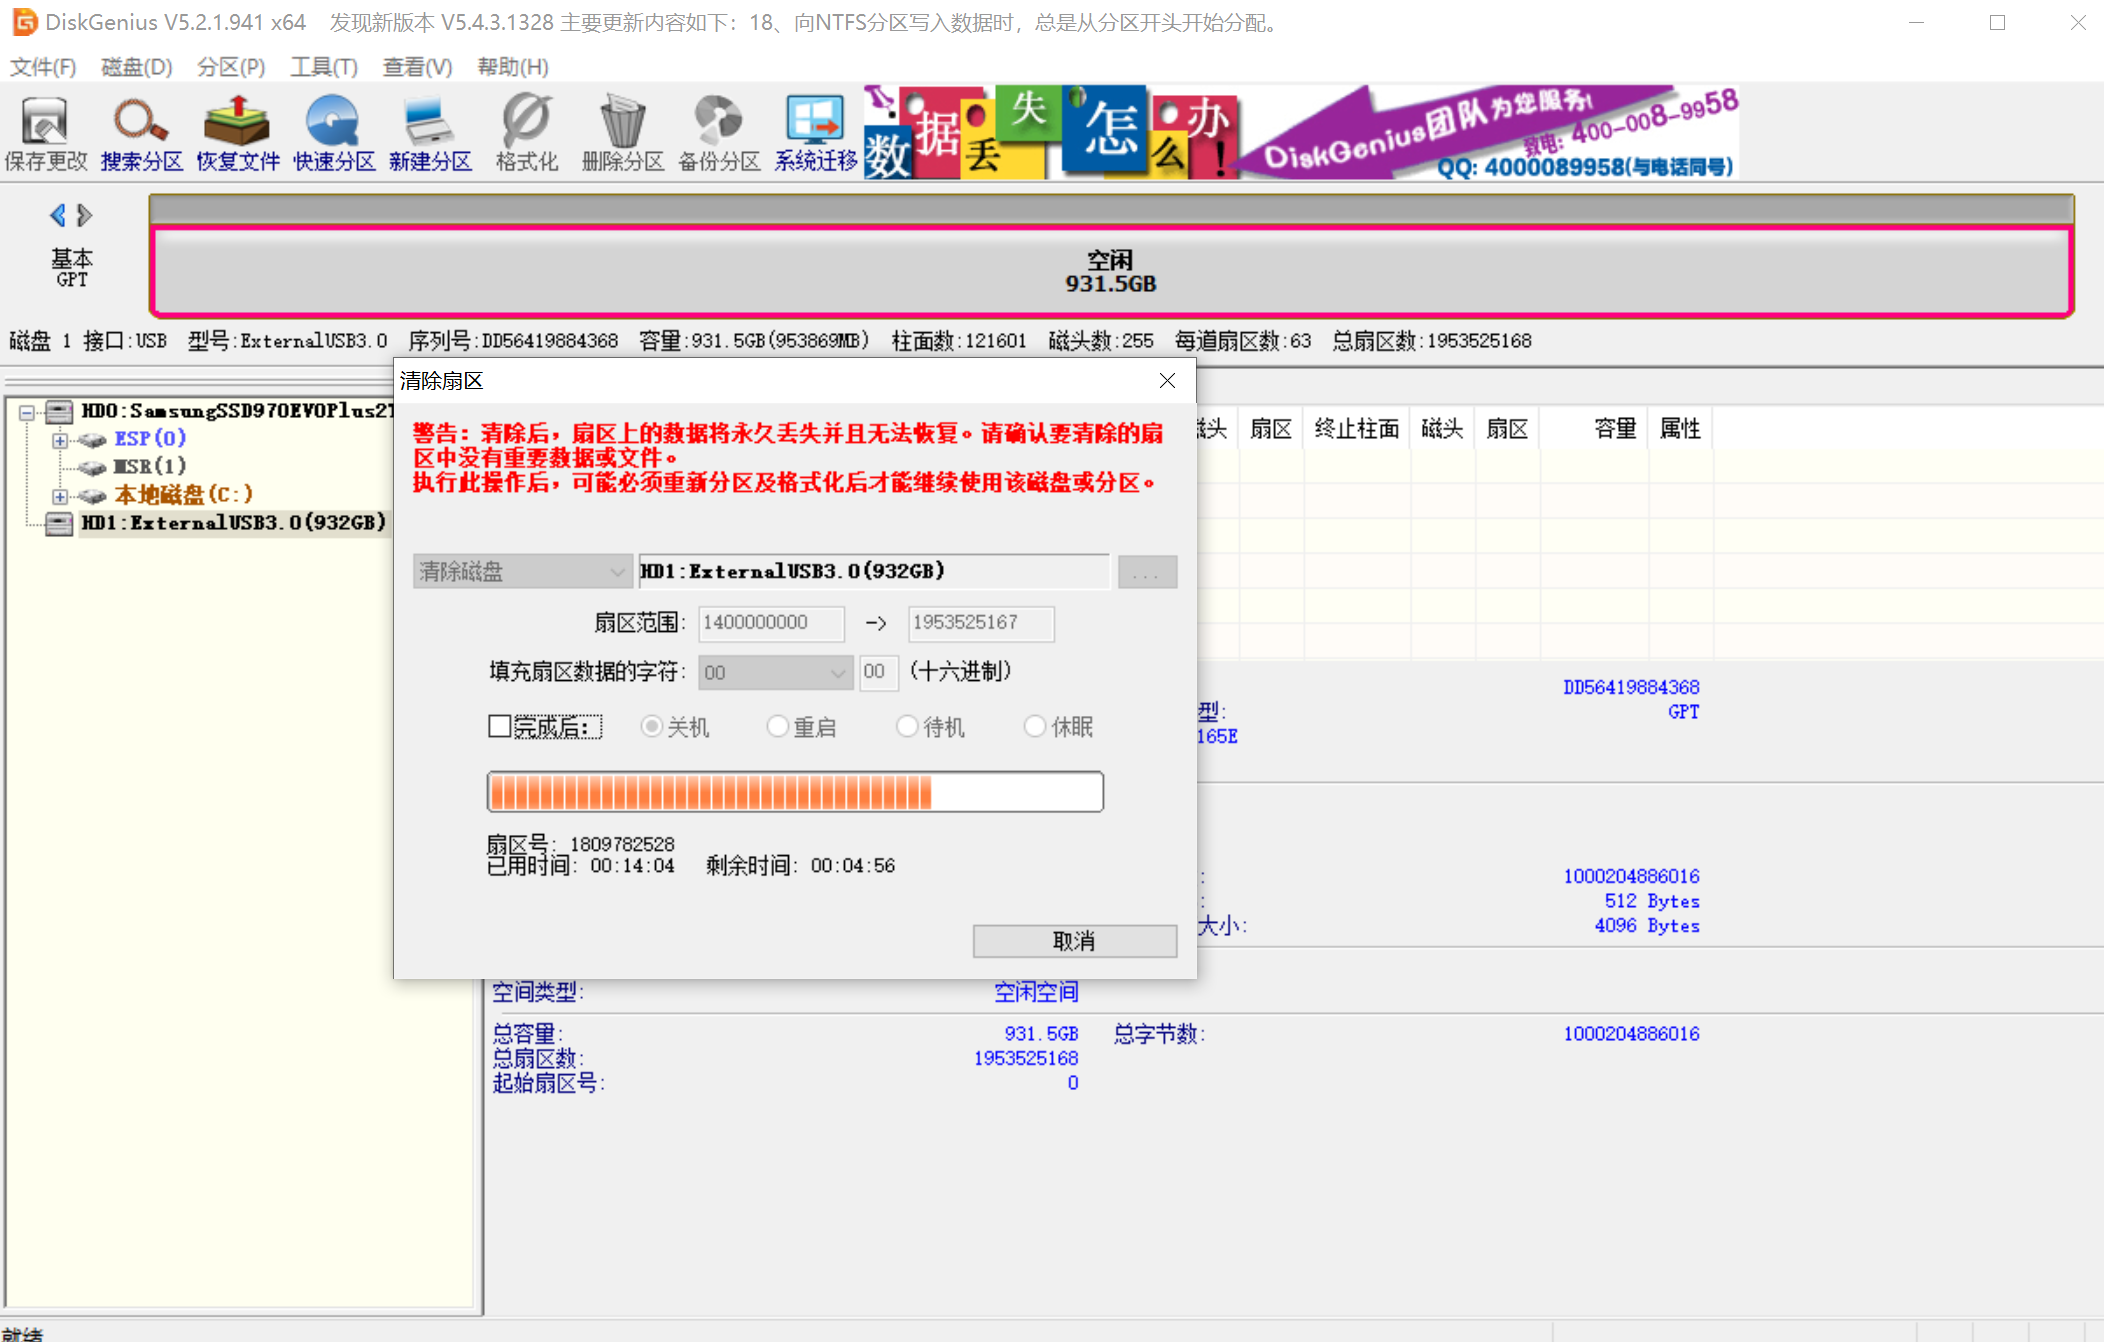Viewport: 2104px width, 1342px height.
Task: Click the 取消 cancel button
Action: 1074,940
